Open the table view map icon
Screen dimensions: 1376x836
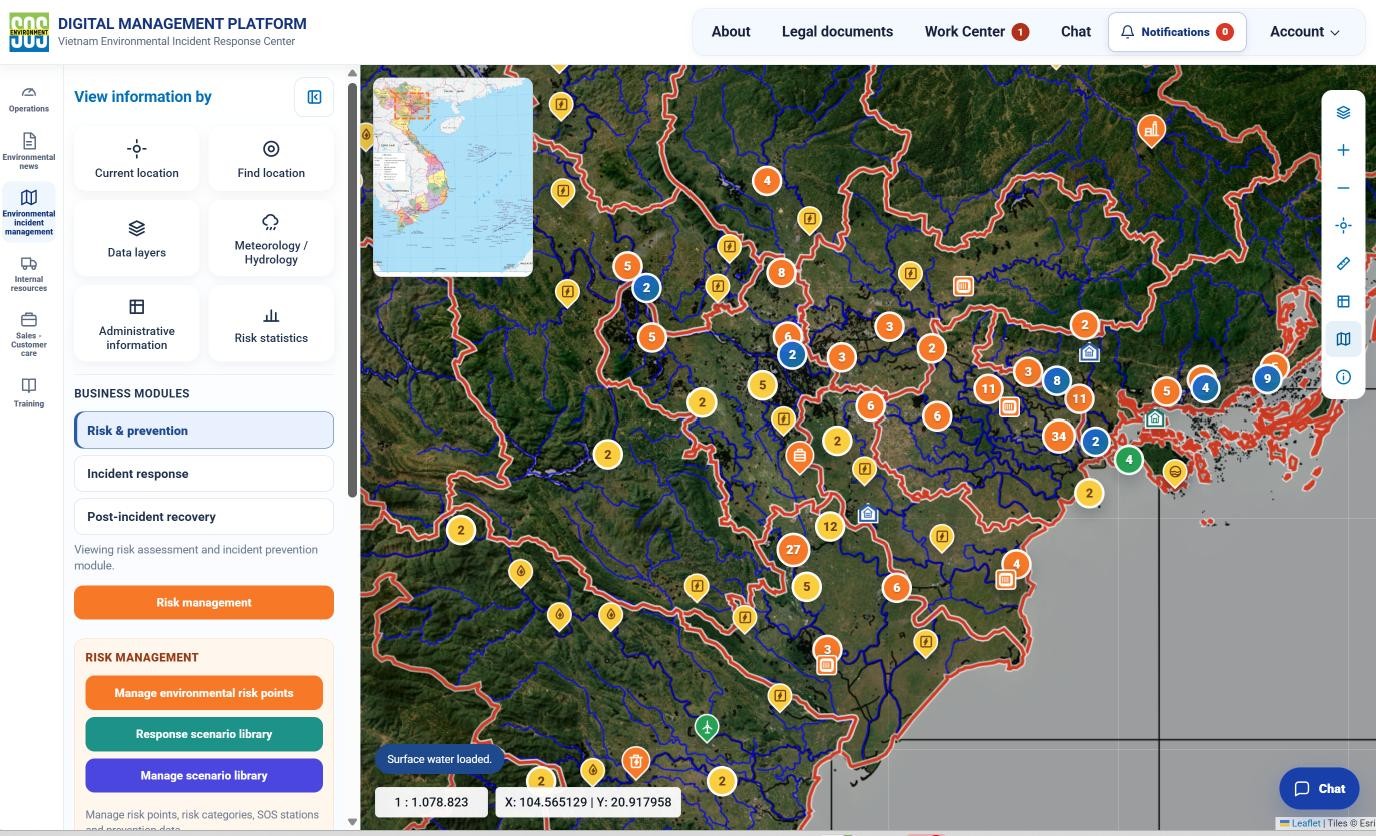1343,301
